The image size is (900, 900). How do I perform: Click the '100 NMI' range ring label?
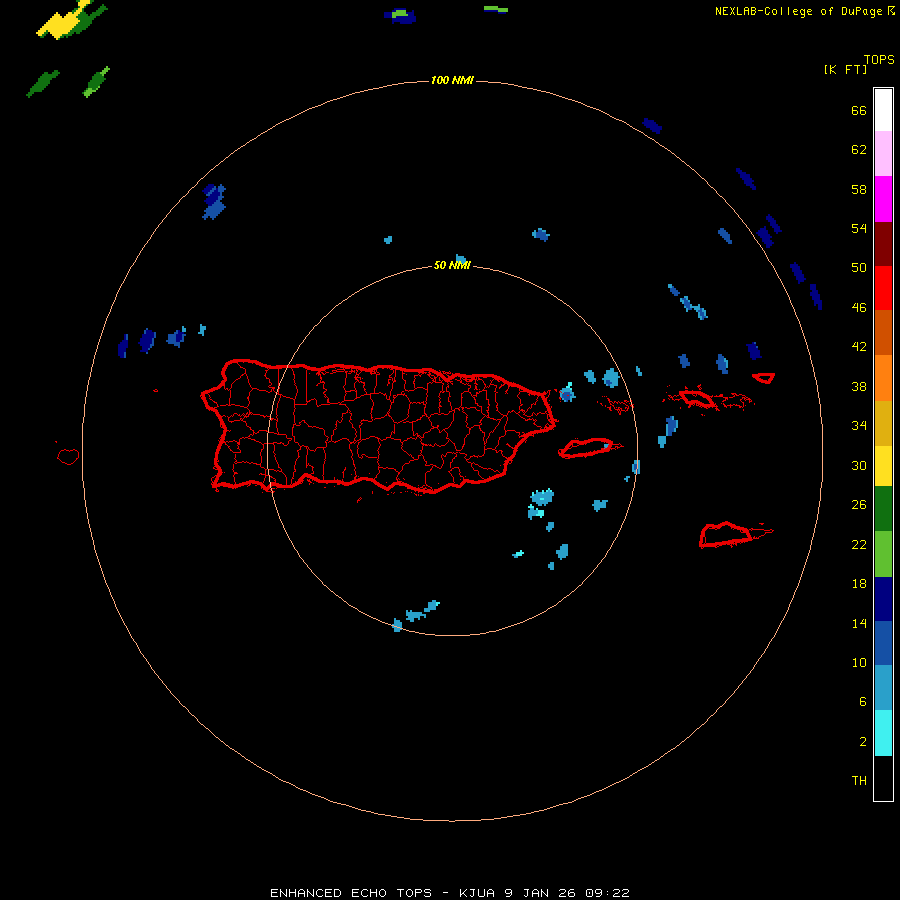click(x=452, y=80)
